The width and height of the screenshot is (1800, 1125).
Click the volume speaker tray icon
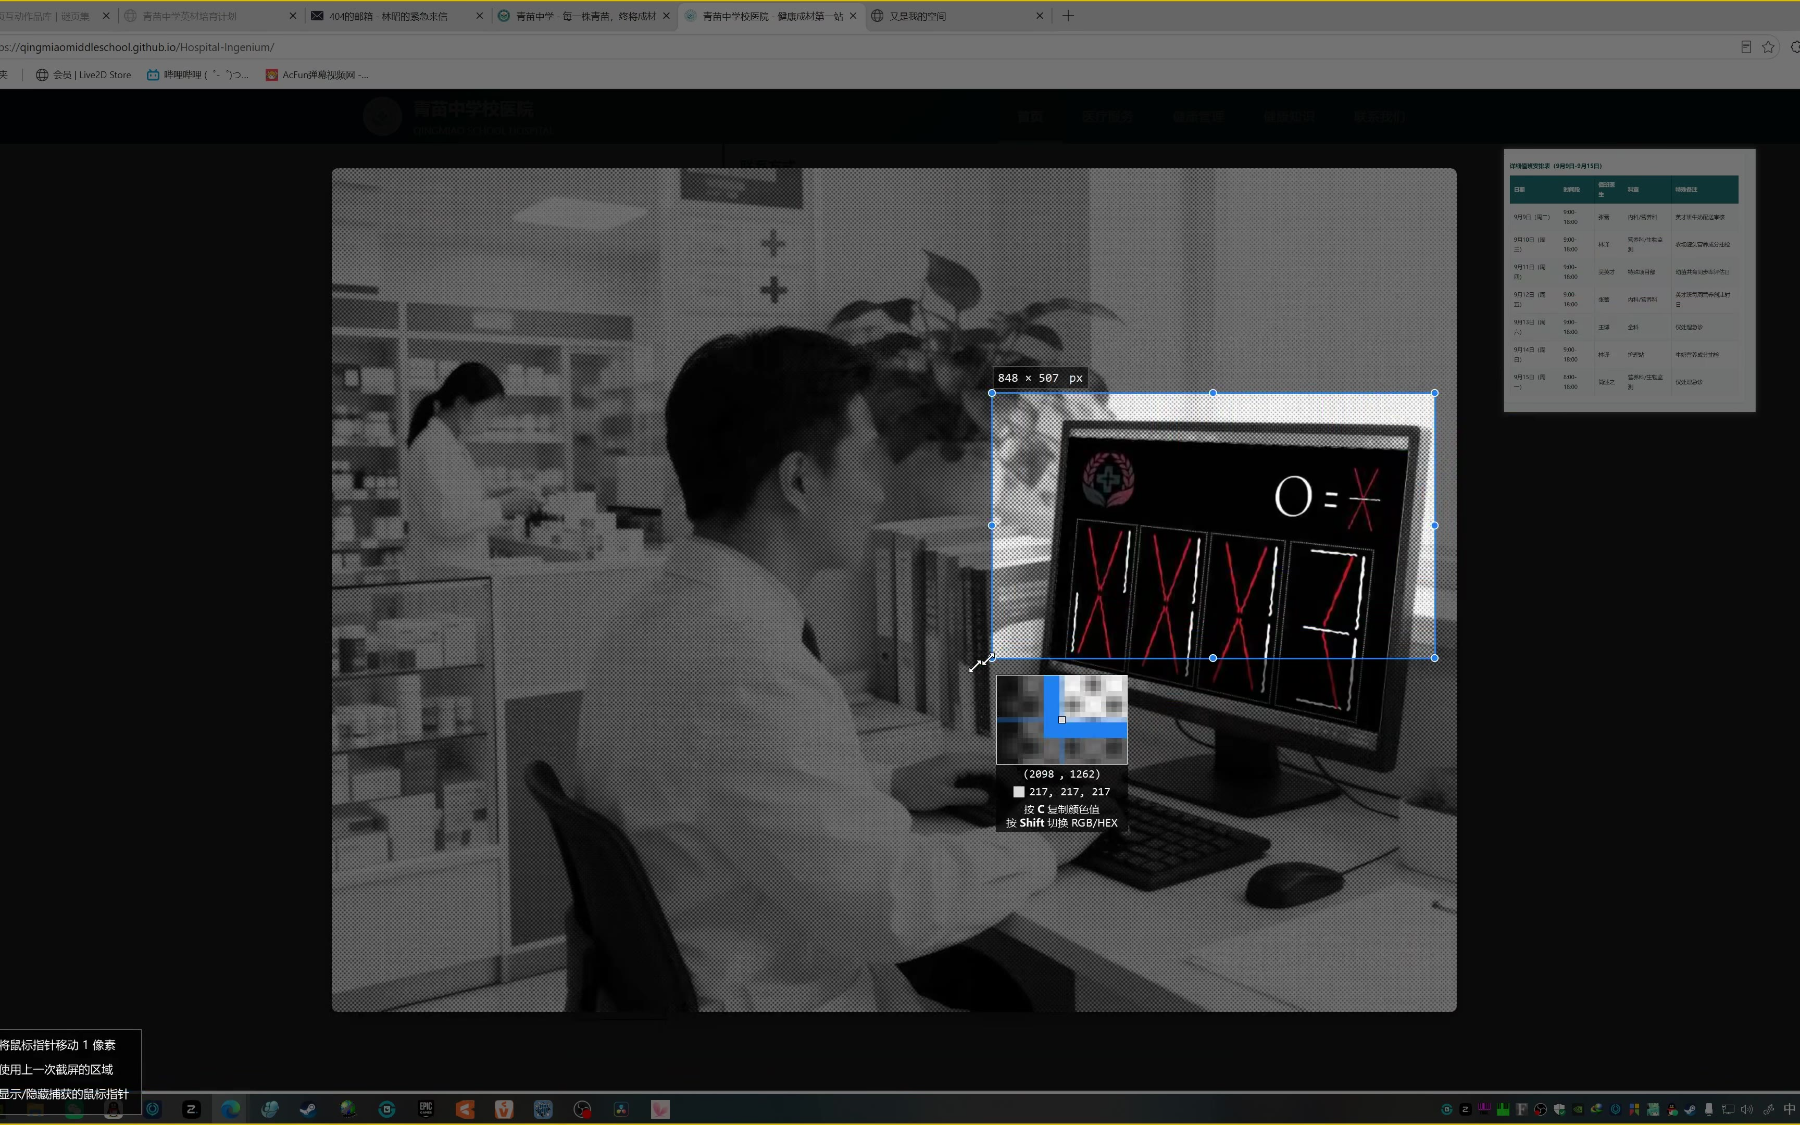point(1747,1109)
